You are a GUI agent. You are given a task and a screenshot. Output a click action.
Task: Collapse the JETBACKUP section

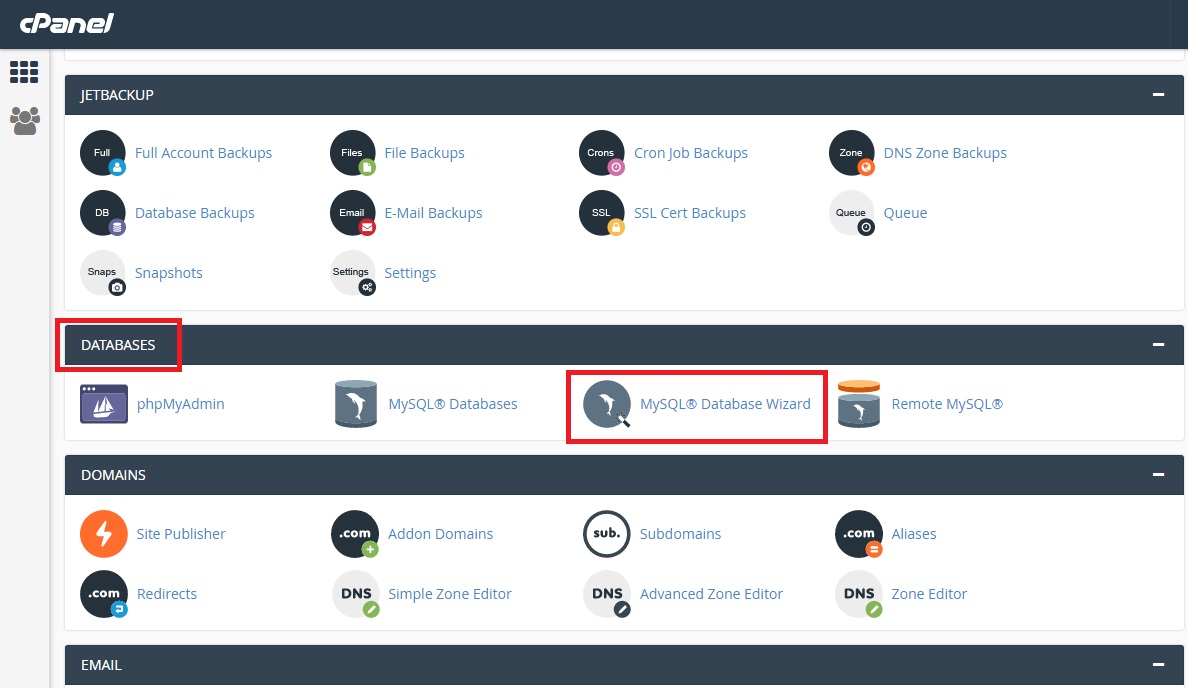pyautogui.click(x=1158, y=95)
